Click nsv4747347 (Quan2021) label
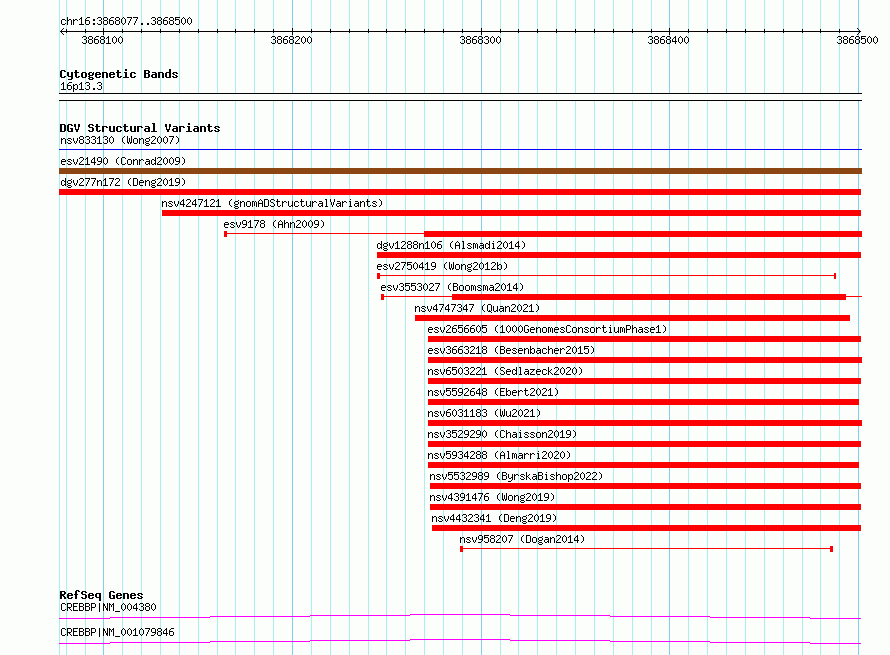This screenshot has height=655, width=890. [x=477, y=308]
